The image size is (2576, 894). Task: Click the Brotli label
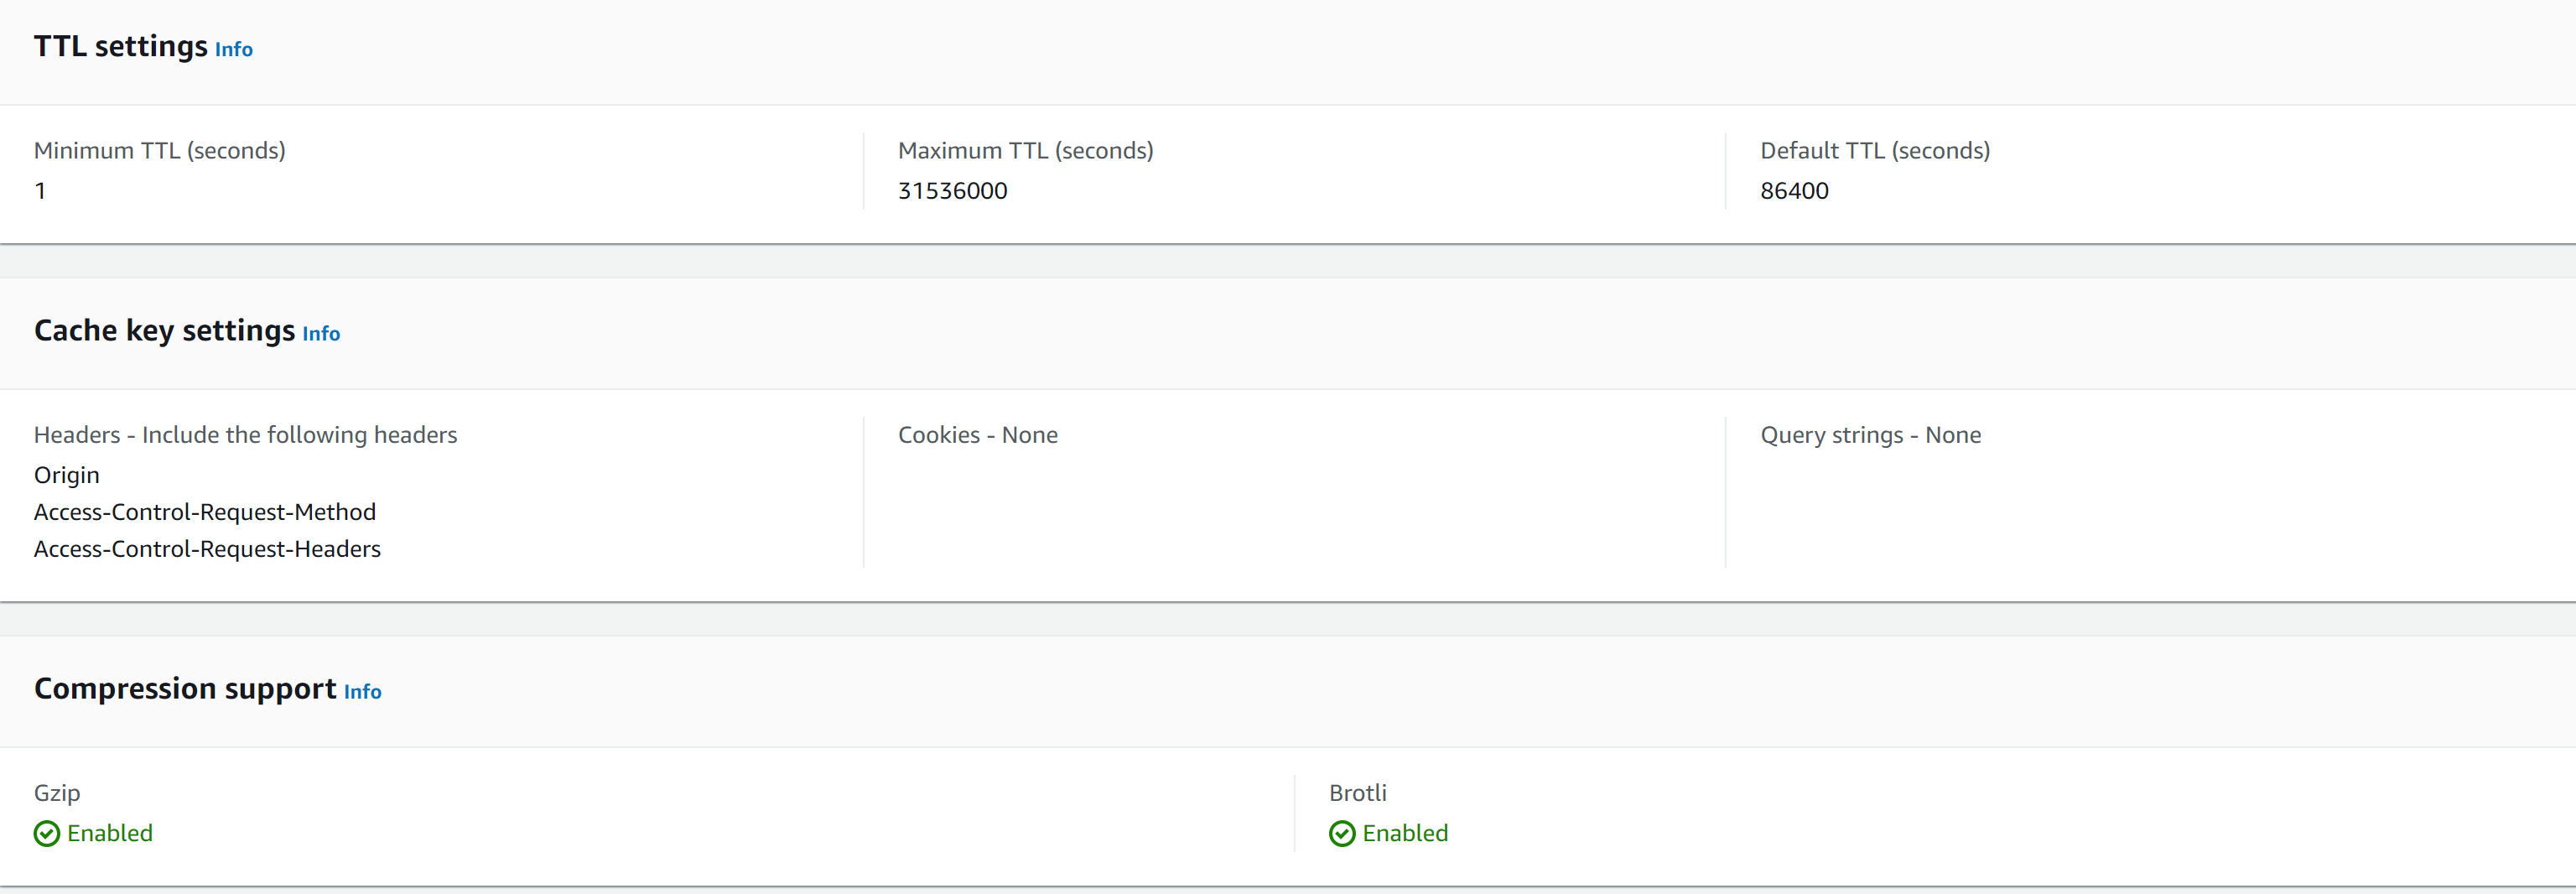(x=1356, y=792)
